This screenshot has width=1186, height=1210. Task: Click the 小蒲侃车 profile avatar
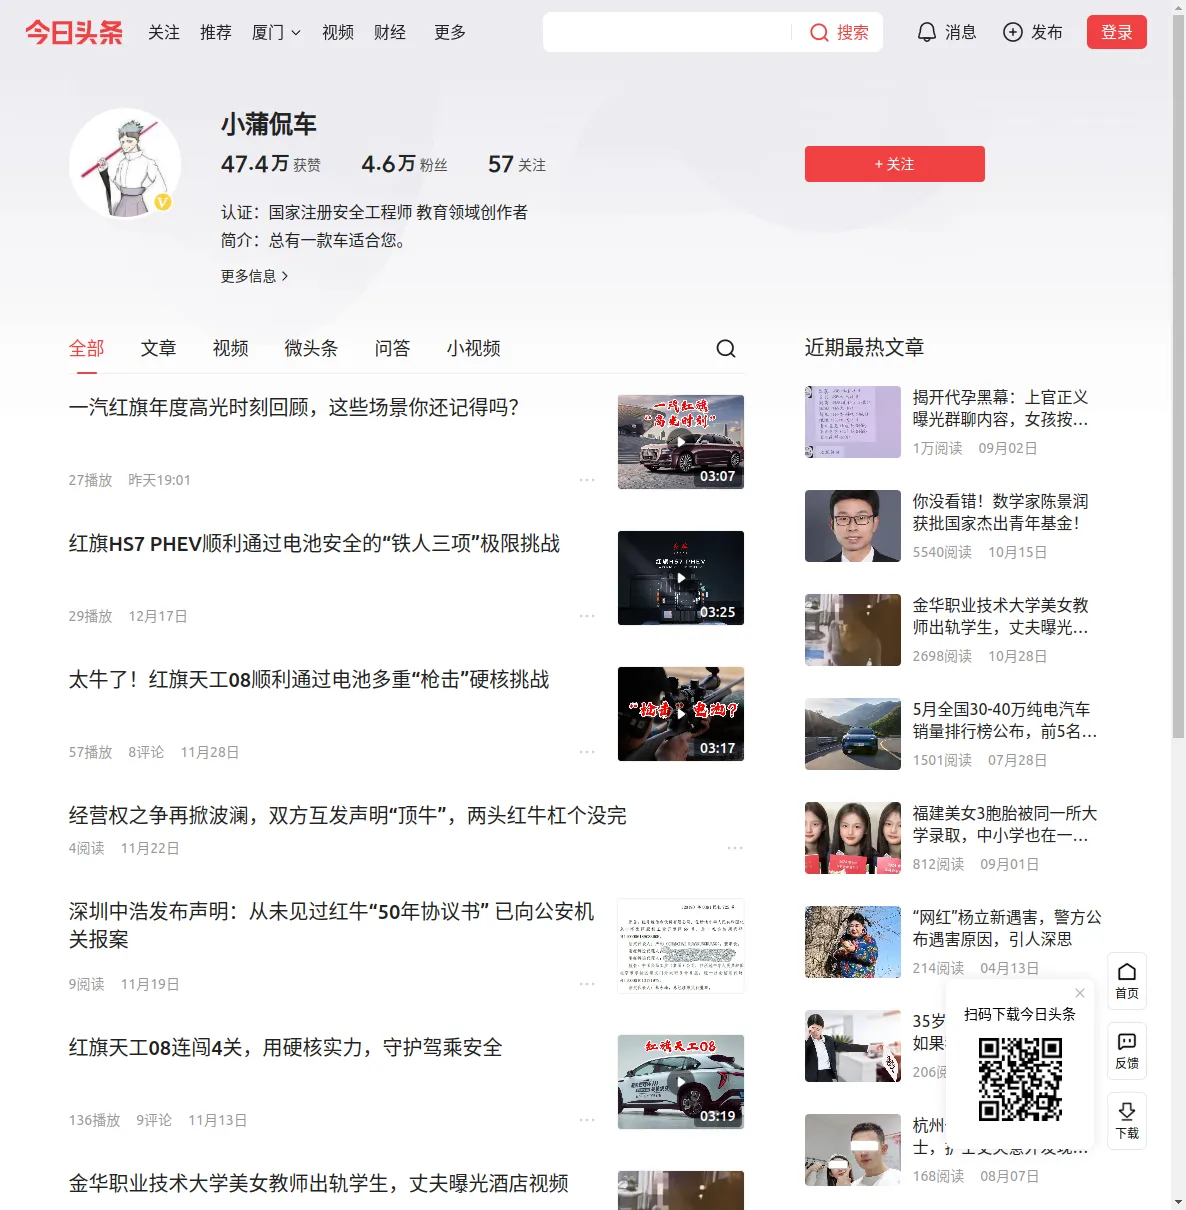tap(125, 163)
